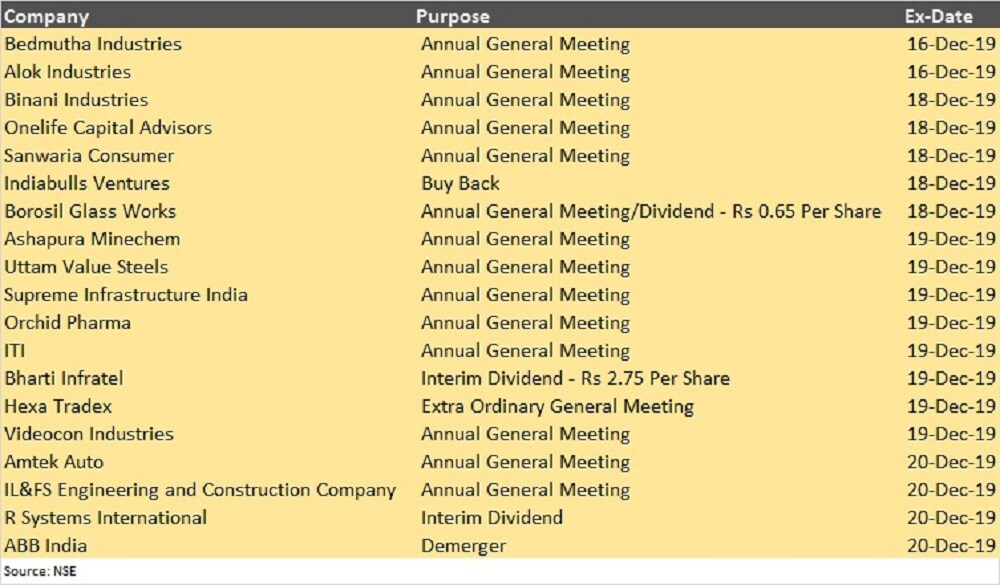The width and height of the screenshot is (1000, 585).
Task: Select the ITI company cell
Action: 16,351
